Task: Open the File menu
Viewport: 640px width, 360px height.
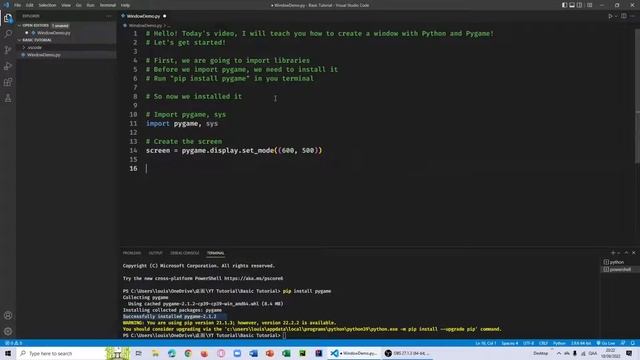Action: coord(18,5)
